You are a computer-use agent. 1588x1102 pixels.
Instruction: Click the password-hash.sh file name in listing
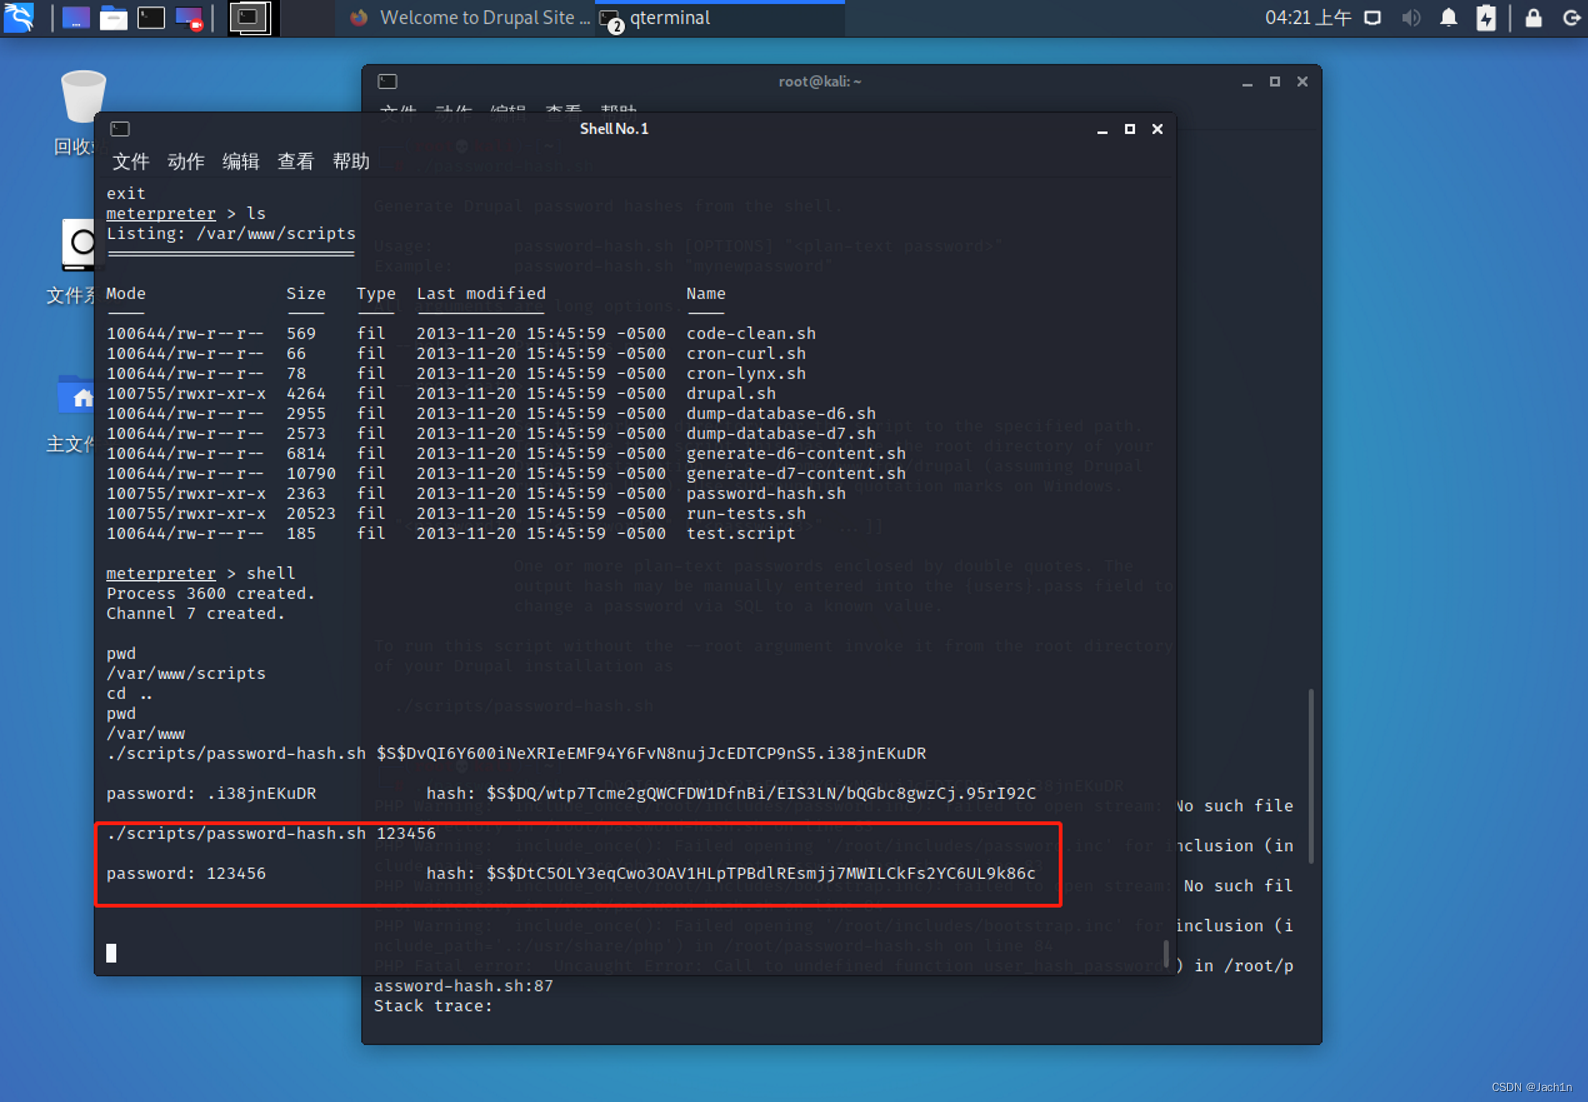766,493
